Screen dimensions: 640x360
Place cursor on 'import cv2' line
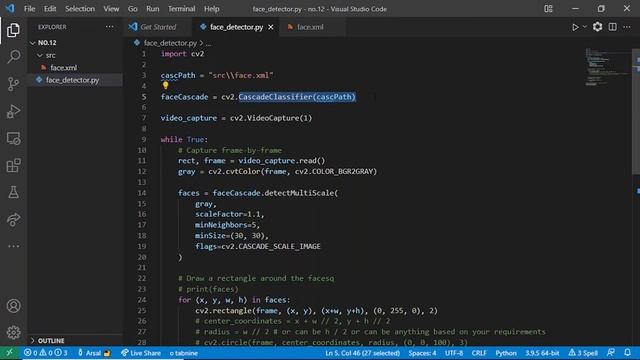[182, 53]
